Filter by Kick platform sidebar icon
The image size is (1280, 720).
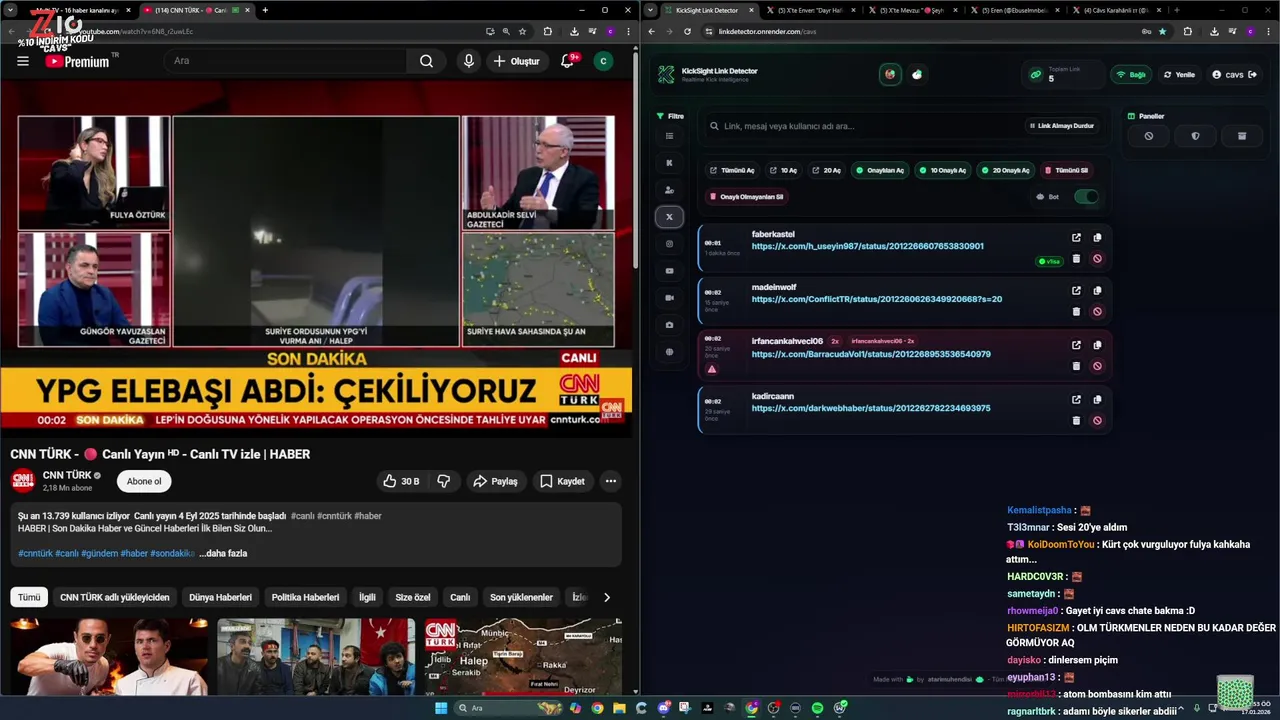(669, 163)
